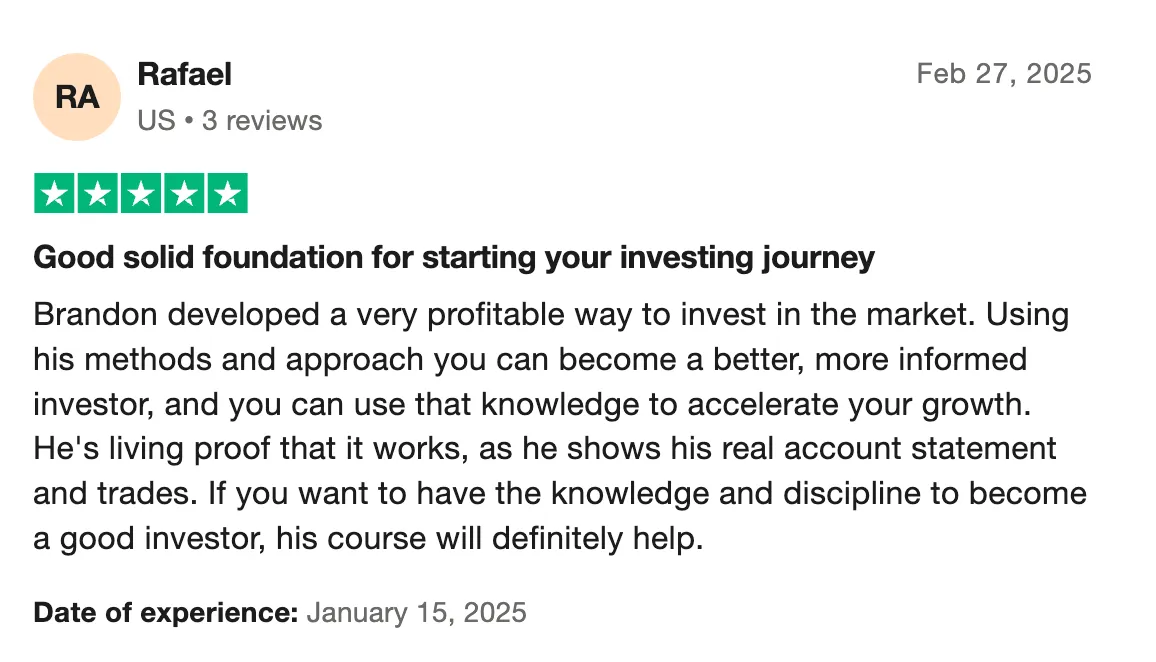Click the 'Date of experience:' label
The height and width of the screenshot is (662, 1156).
[166, 613]
